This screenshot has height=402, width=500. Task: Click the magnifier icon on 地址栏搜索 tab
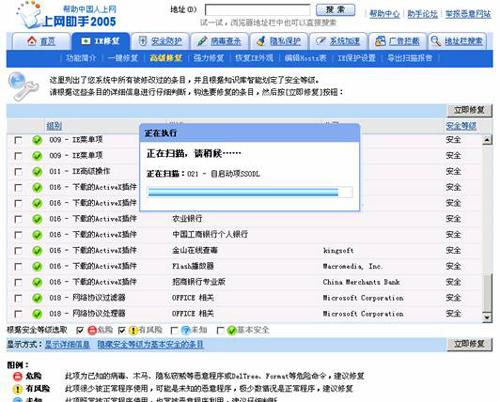(435, 41)
